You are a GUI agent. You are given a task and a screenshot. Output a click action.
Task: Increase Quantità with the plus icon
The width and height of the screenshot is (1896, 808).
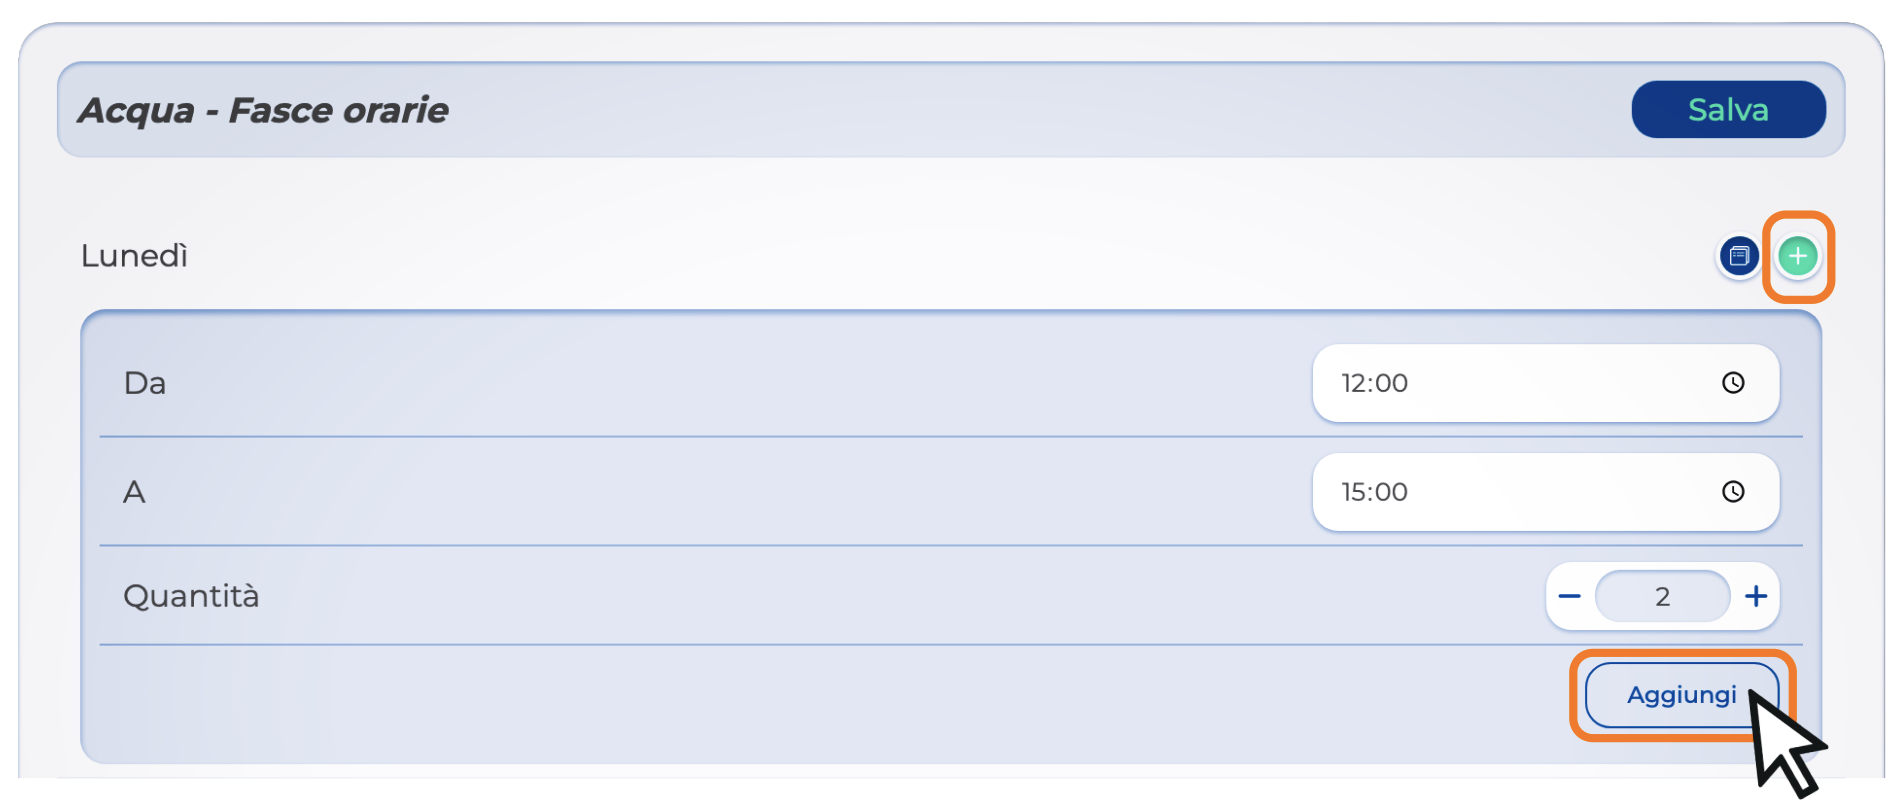pyautogui.click(x=1756, y=597)
